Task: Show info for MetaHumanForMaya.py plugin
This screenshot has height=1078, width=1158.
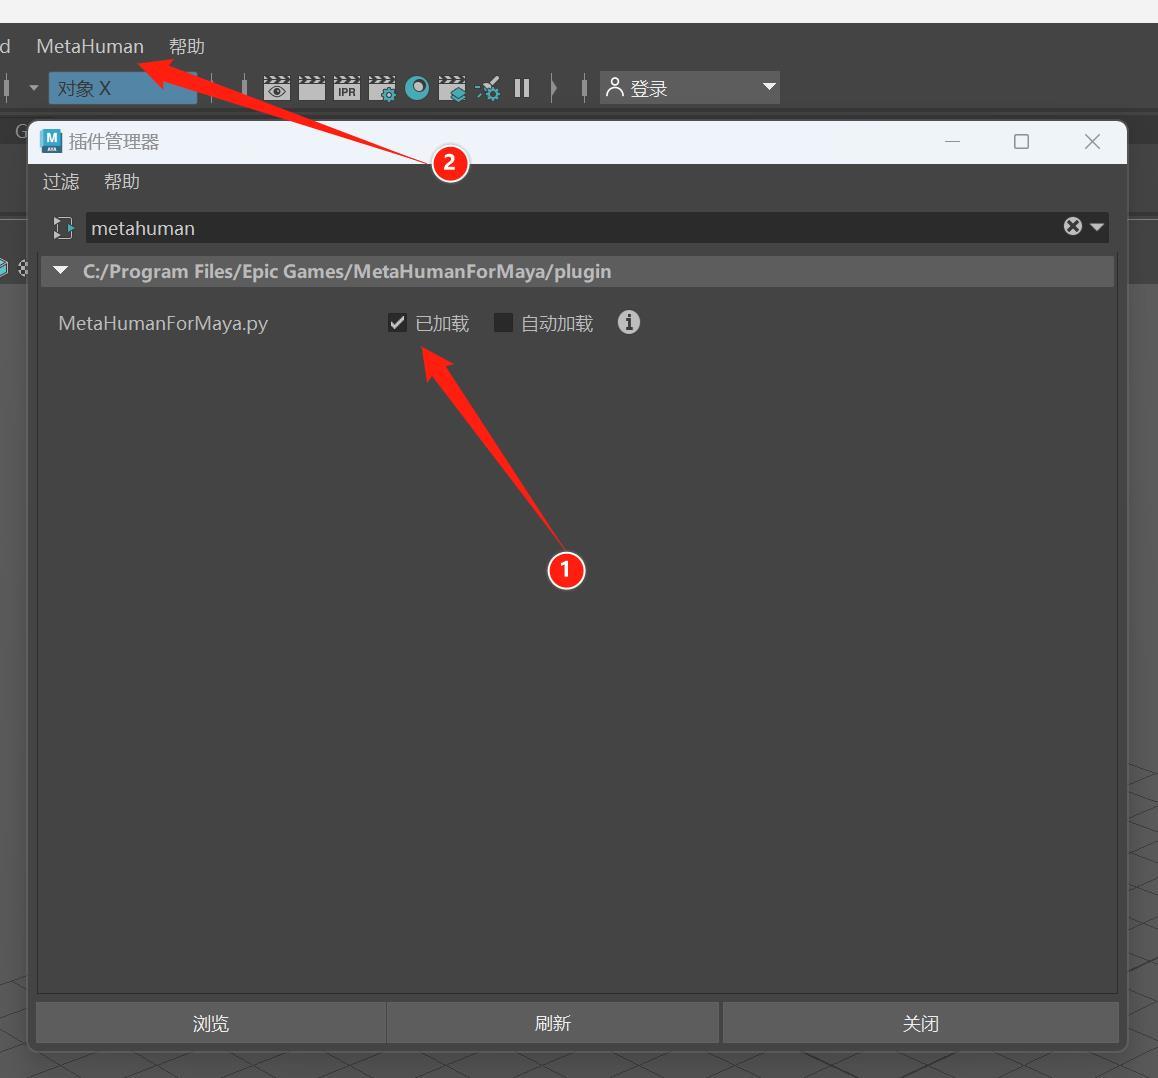Action: pos(628,322)
